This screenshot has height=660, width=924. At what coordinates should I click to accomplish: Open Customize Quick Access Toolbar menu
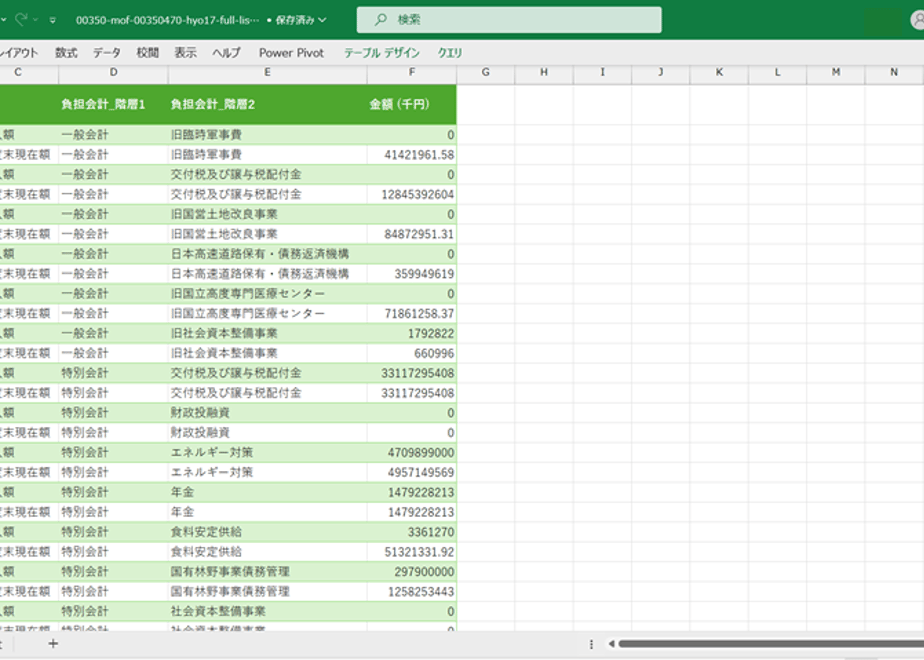coord(52,20)
